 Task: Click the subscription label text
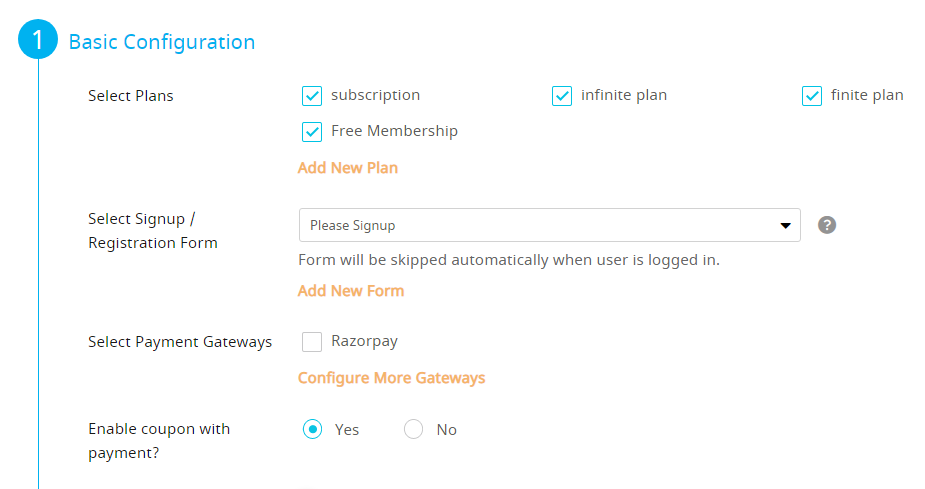[x=375, y=96]
